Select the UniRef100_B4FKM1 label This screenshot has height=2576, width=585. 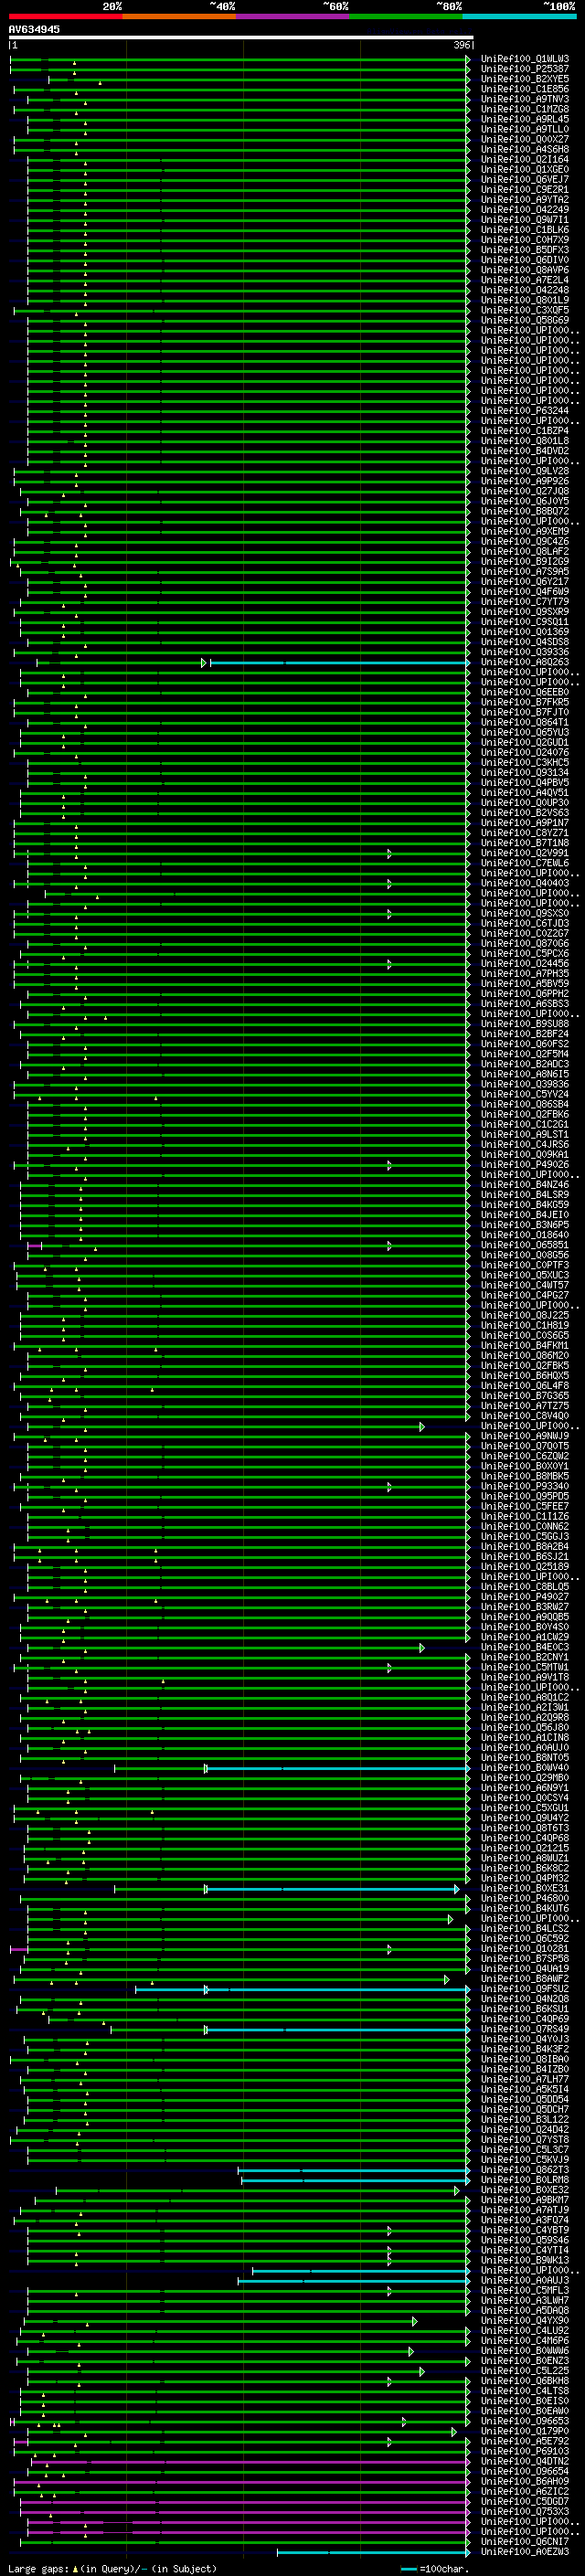tap(525, 1345)
